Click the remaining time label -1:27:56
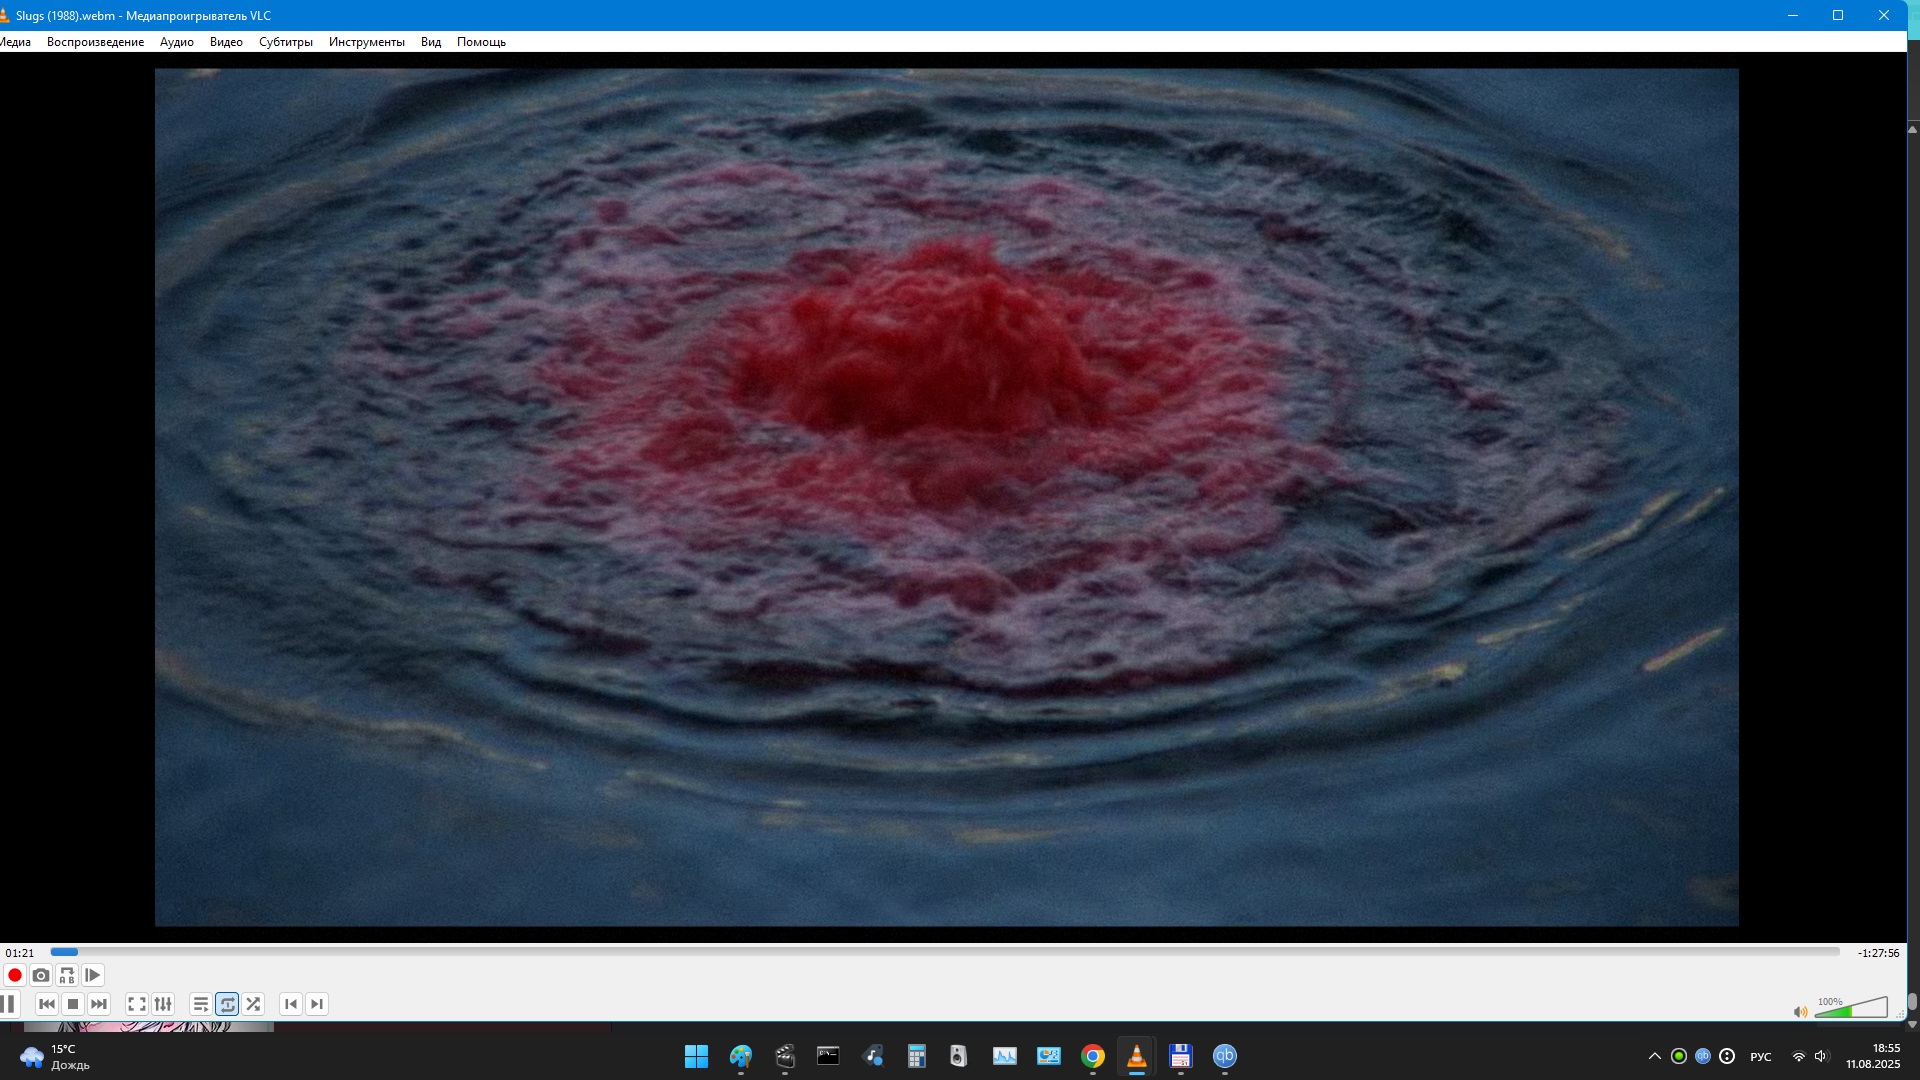The width and height of the screenshot is (1920, 1080). click(1878, 953)
